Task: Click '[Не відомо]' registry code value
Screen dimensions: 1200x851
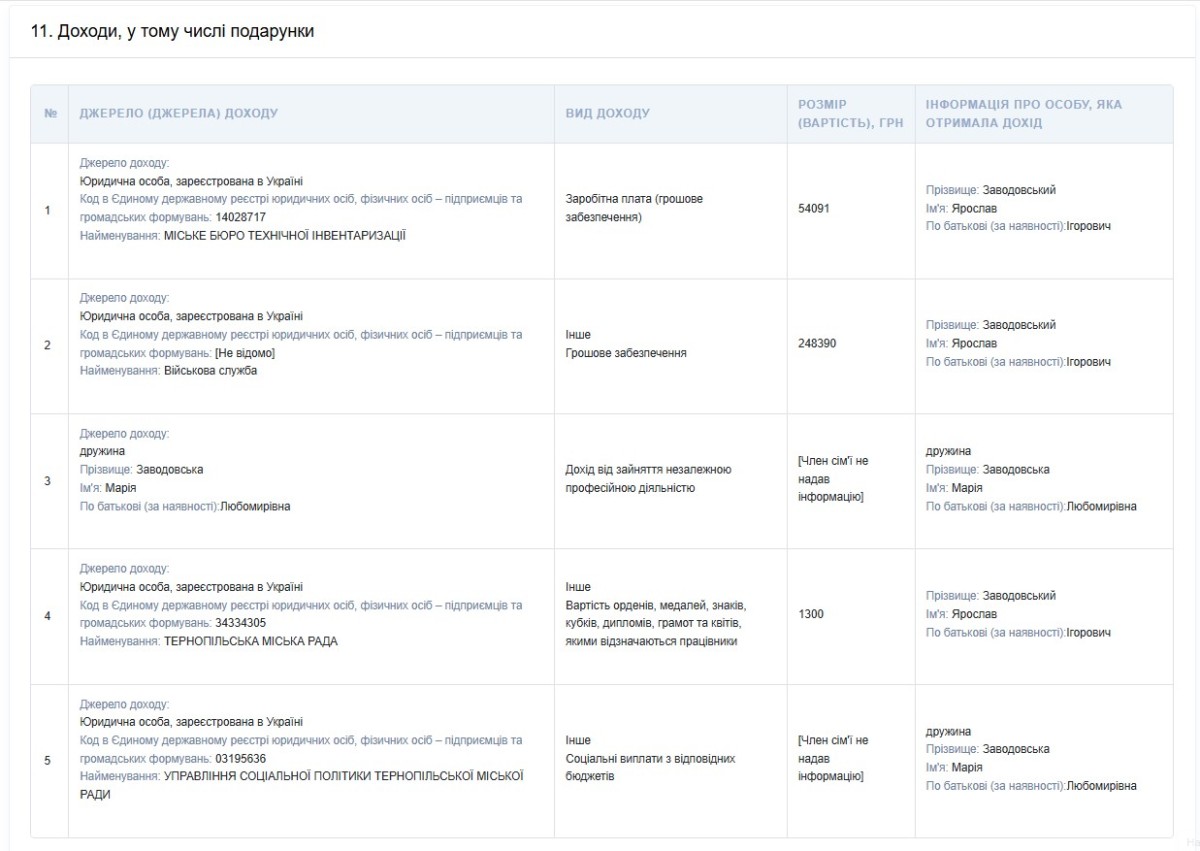Action: tap(245, 352)
